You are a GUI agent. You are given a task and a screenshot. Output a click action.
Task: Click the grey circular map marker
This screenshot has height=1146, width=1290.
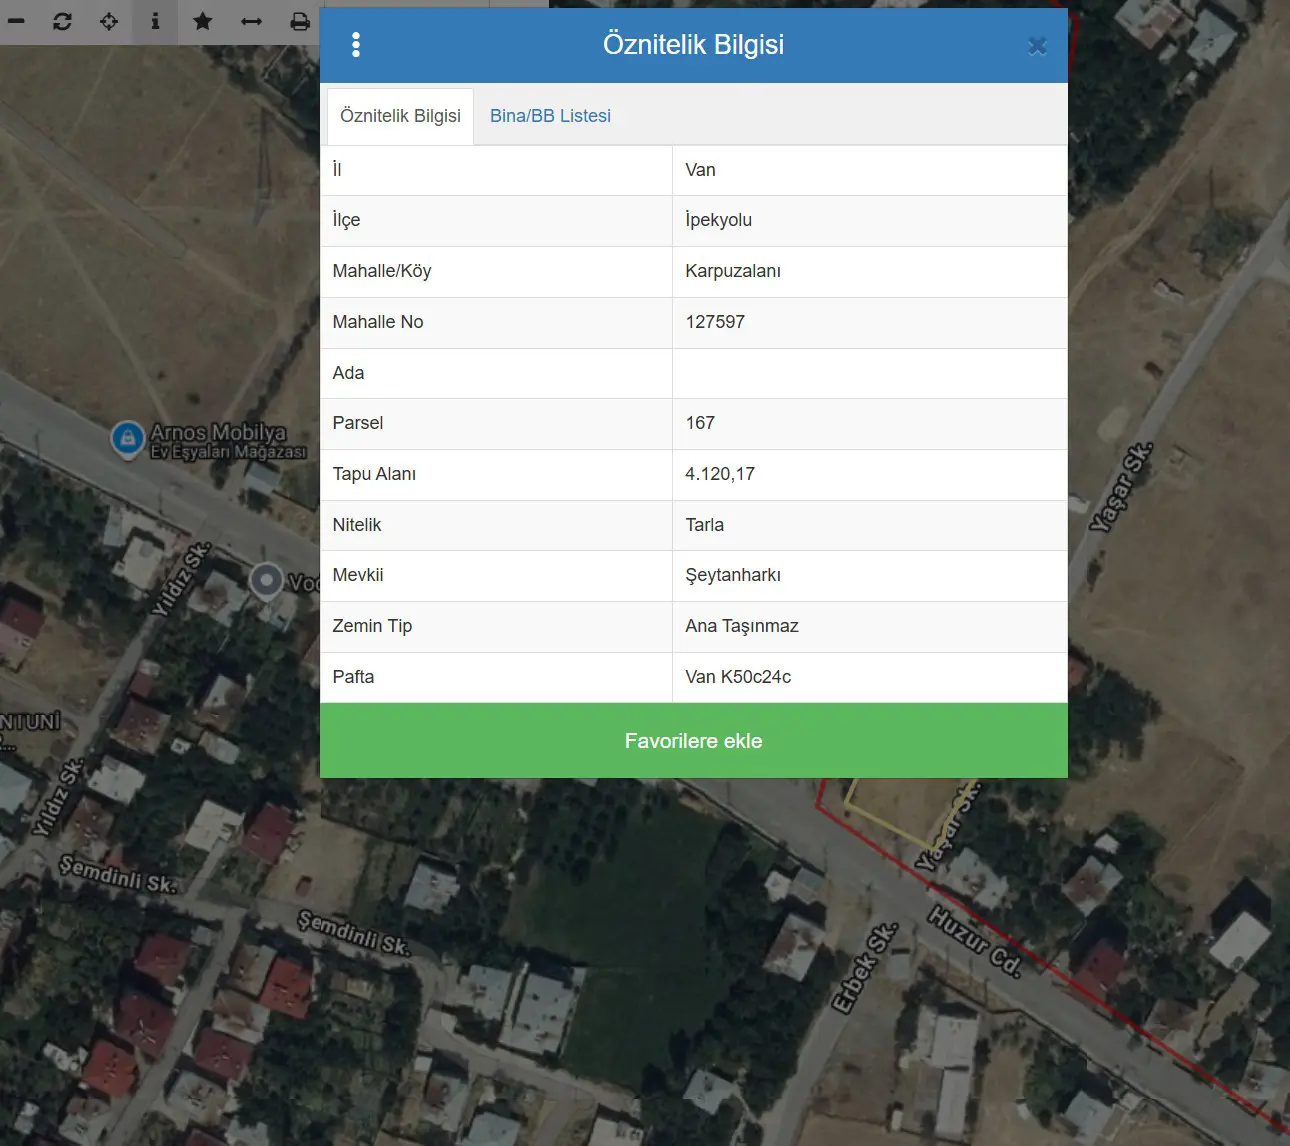pos(266,580)
